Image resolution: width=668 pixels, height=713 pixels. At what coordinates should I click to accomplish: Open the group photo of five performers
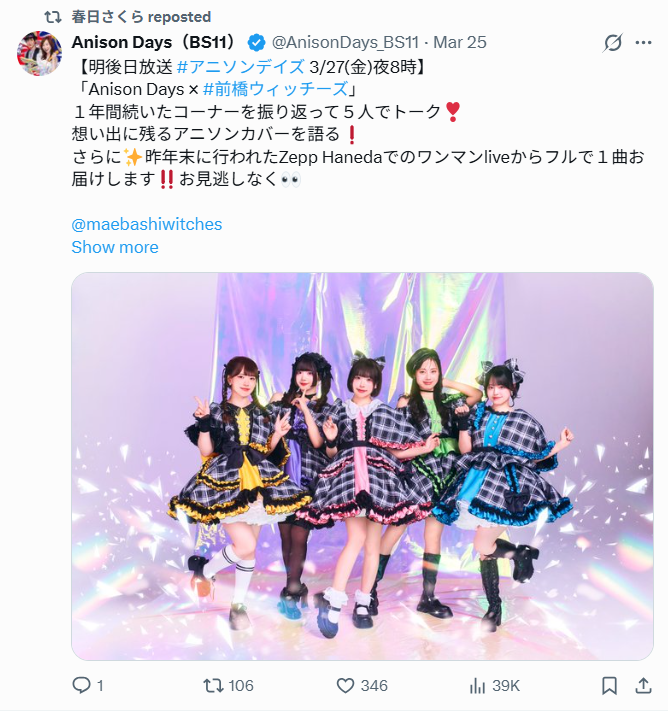click(362, 466)
